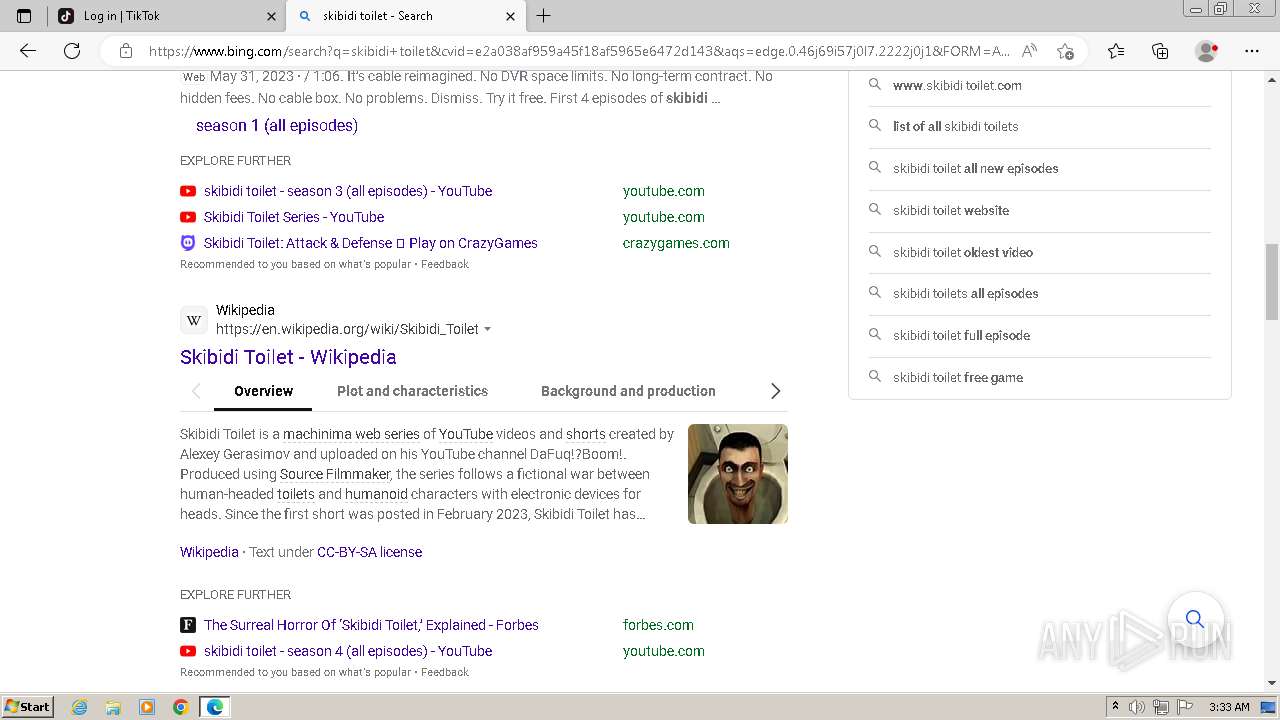This screenshot has width=1280, height=720.
Task: Open a new tab with plus icon
Action: tap(544, 16)
